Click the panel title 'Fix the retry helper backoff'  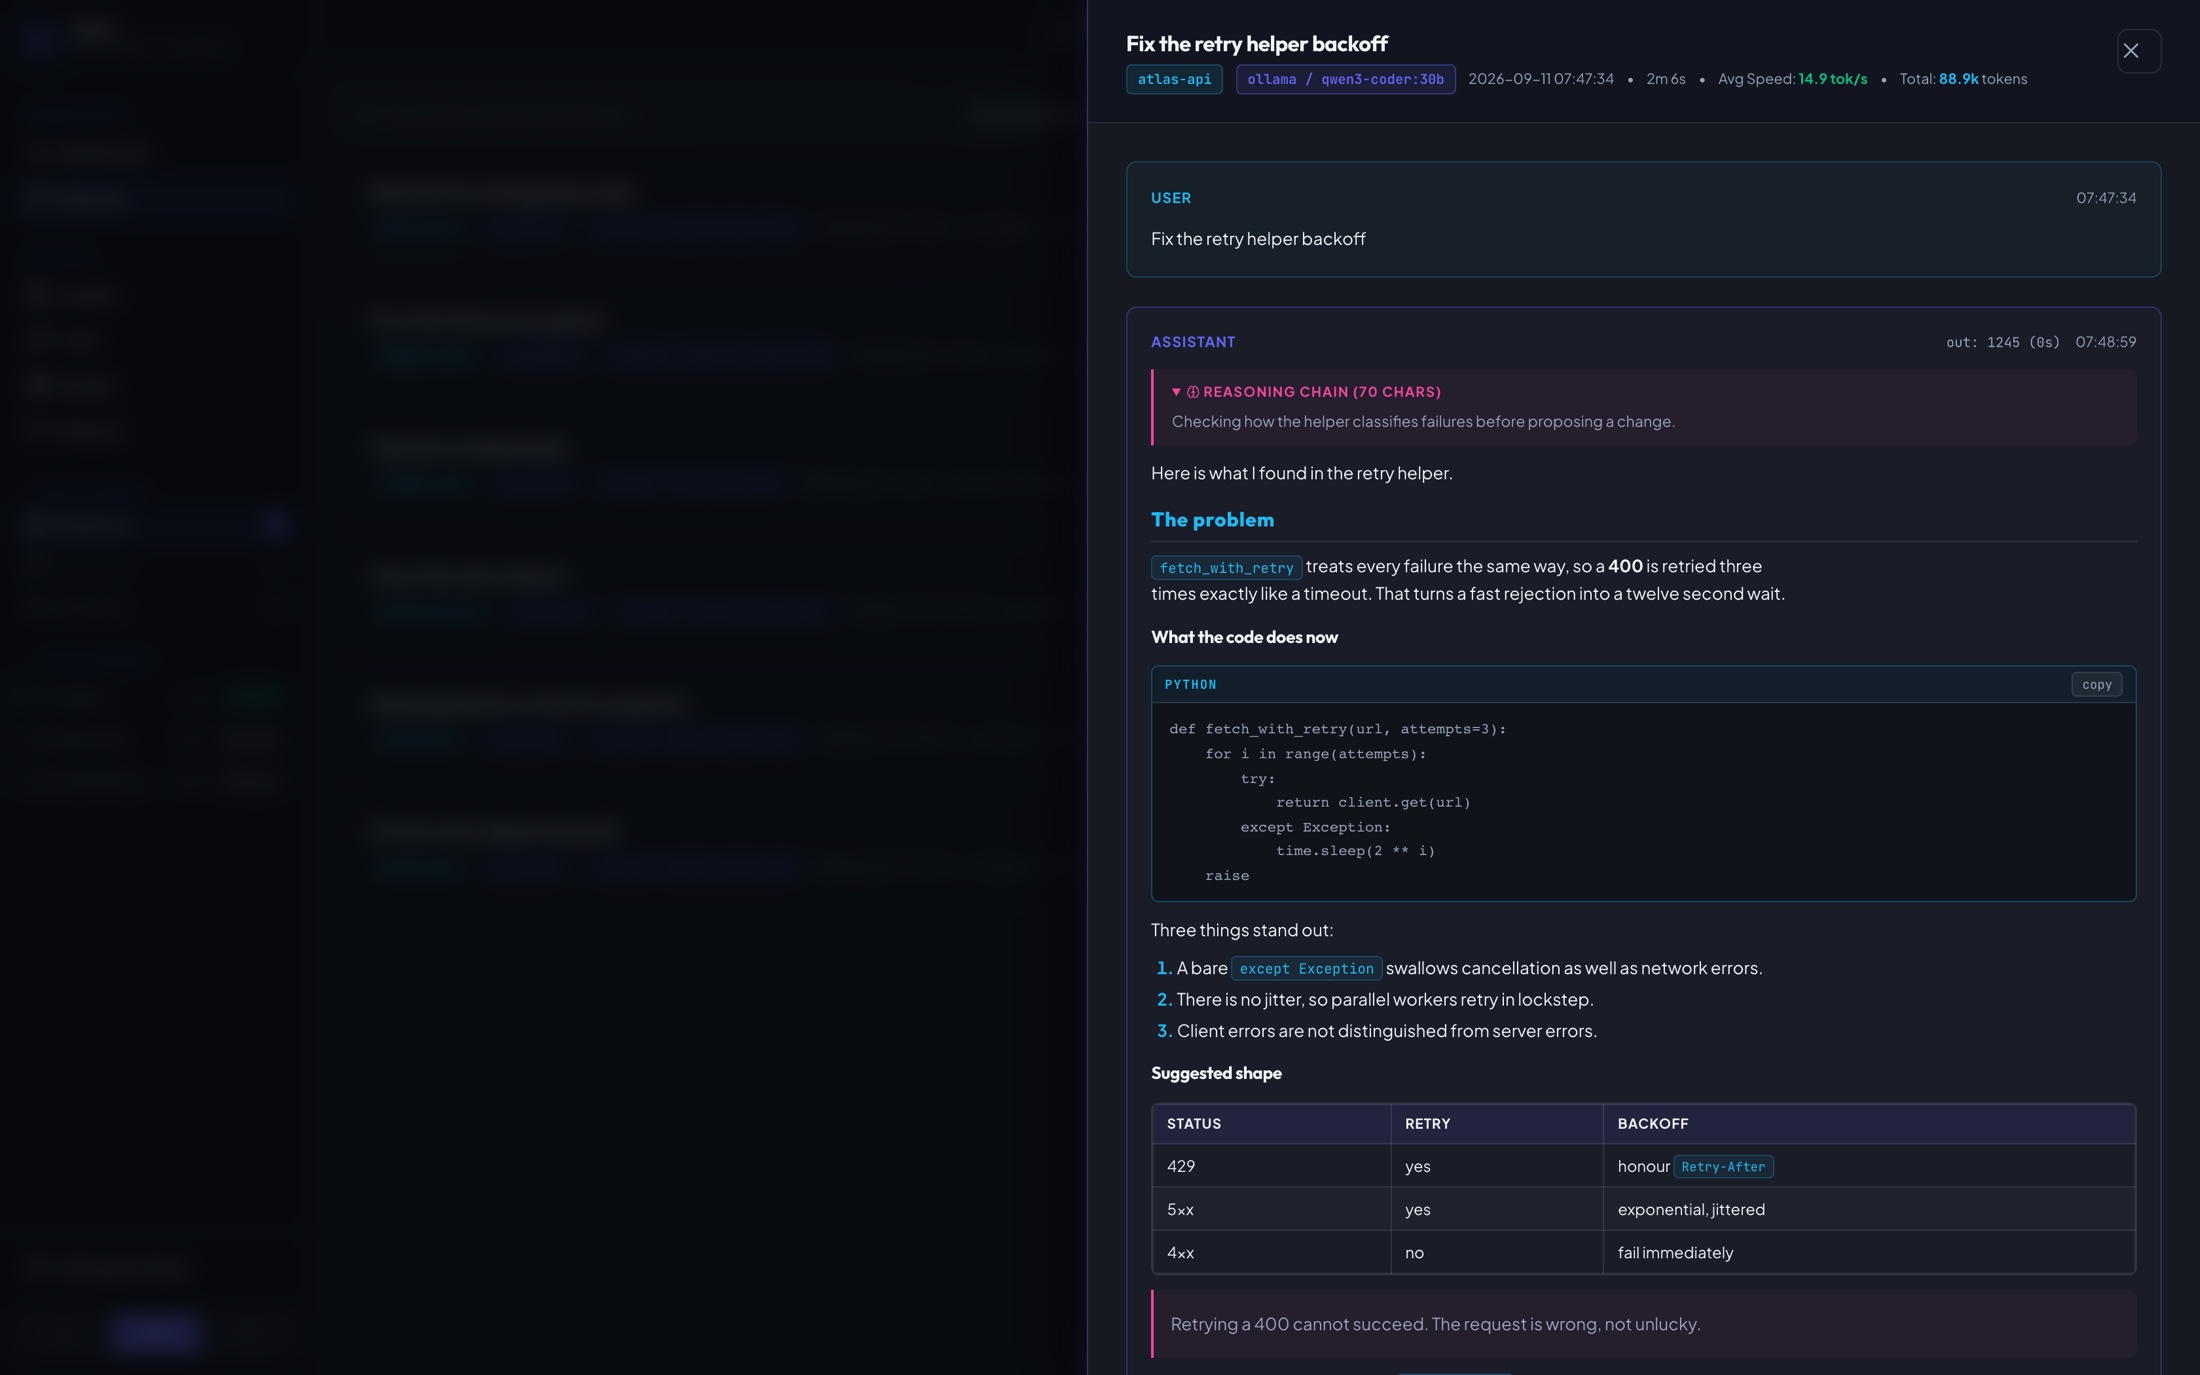(x=1257, y=43)
